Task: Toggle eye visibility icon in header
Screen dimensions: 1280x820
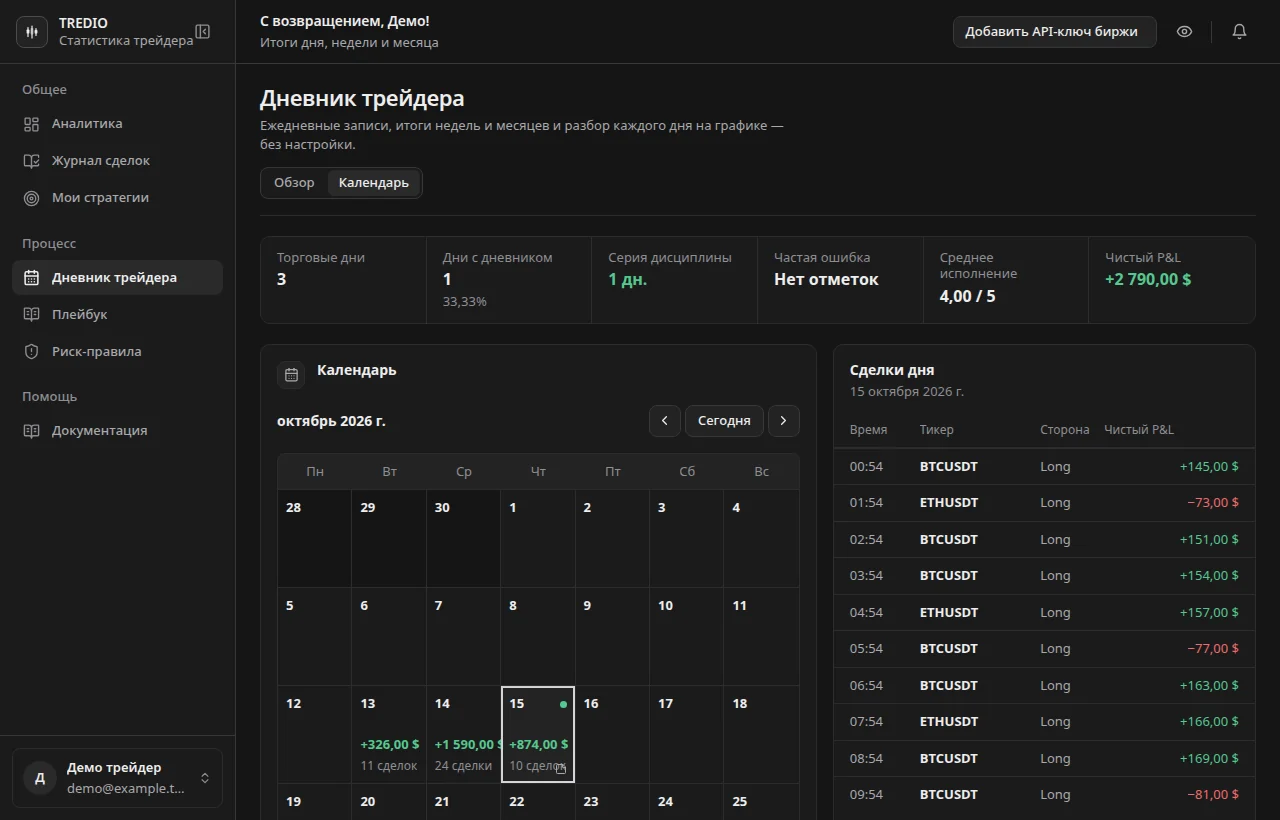Action: coord(1184,32)
